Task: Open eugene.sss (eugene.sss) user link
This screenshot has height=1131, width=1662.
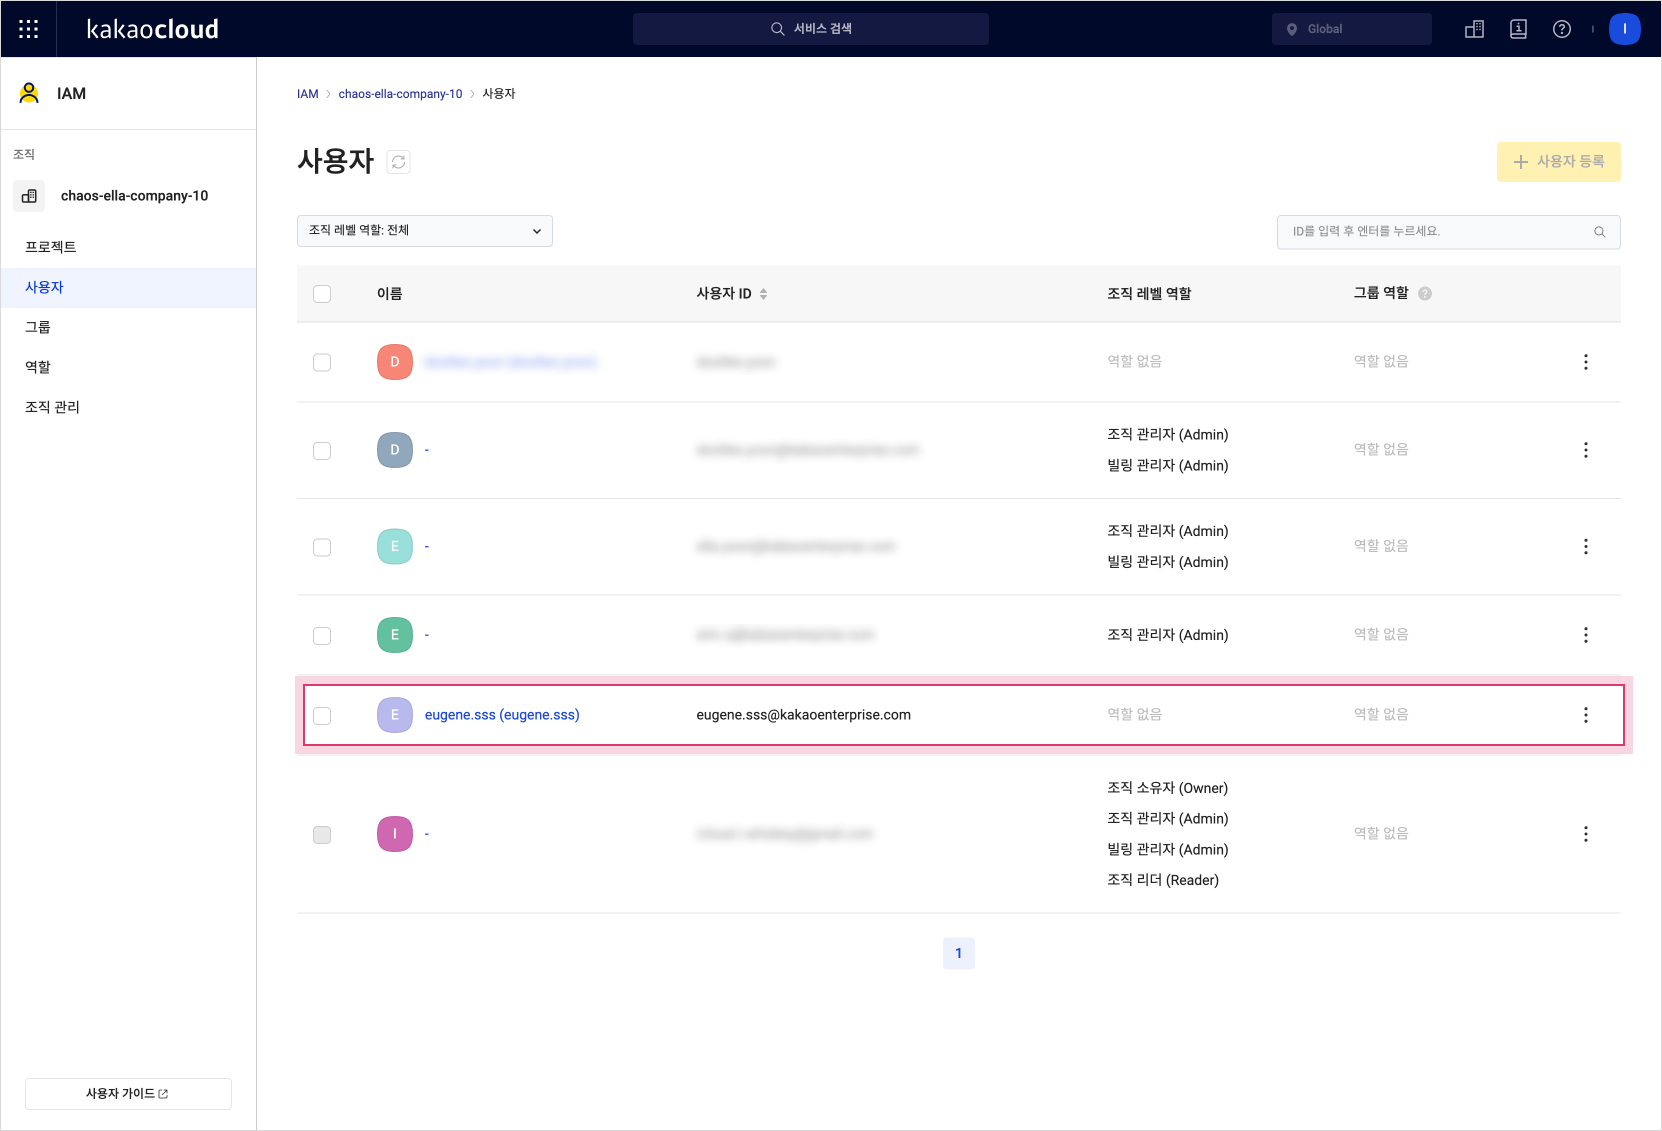Action: 502,715
